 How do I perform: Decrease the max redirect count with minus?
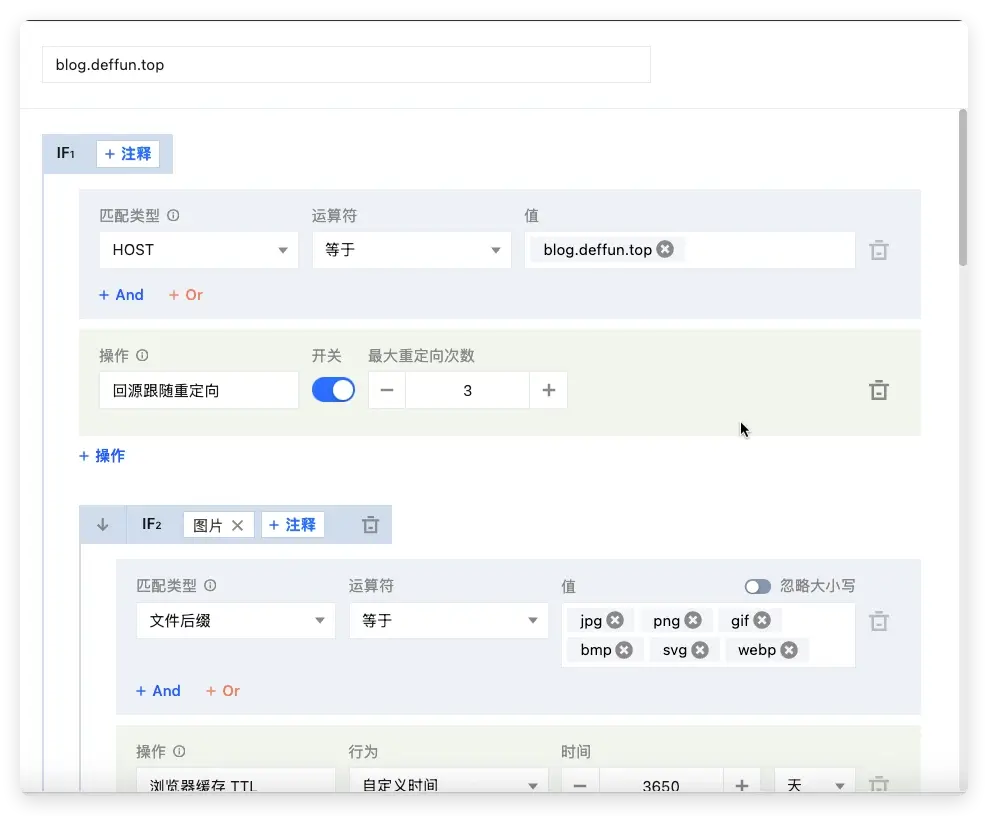[387, 390]
